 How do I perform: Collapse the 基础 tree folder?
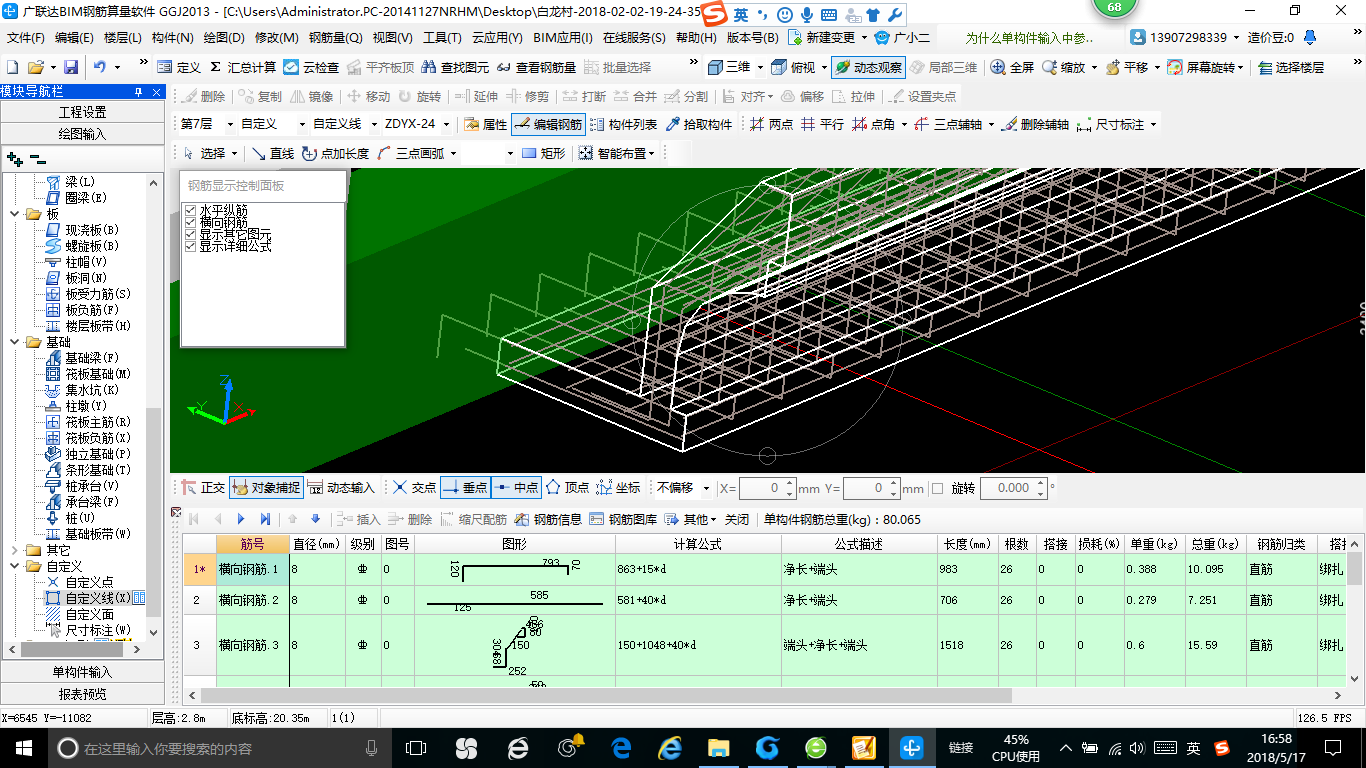[15, 342]
